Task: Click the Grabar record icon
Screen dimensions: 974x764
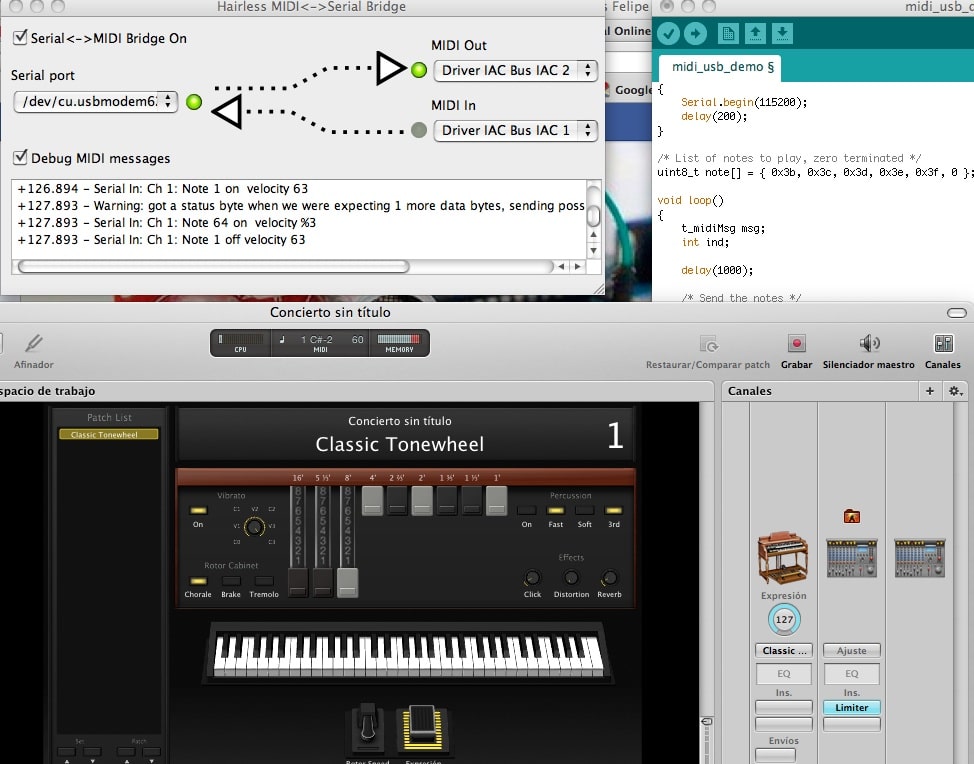Action: (x=797, y=344)
